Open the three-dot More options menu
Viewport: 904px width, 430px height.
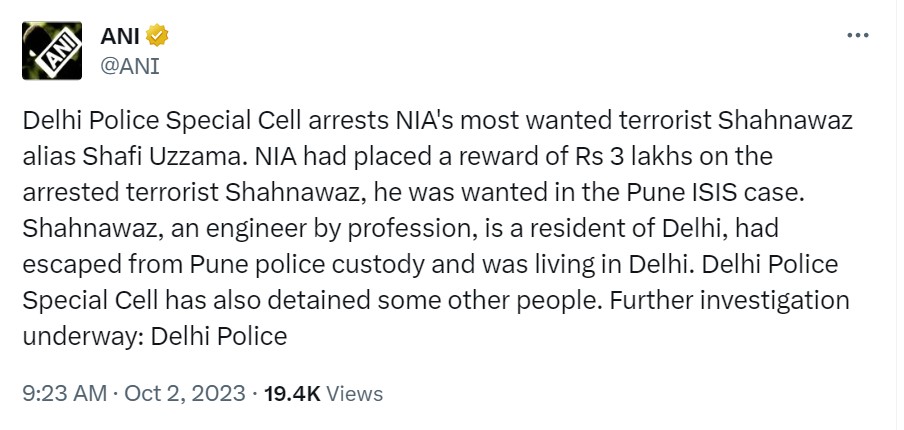click(x=858, y=35)
